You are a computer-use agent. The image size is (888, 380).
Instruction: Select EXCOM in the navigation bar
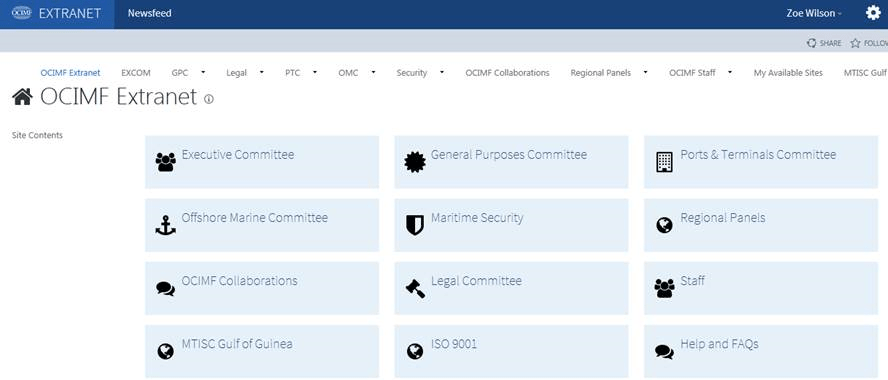[136, 72]
